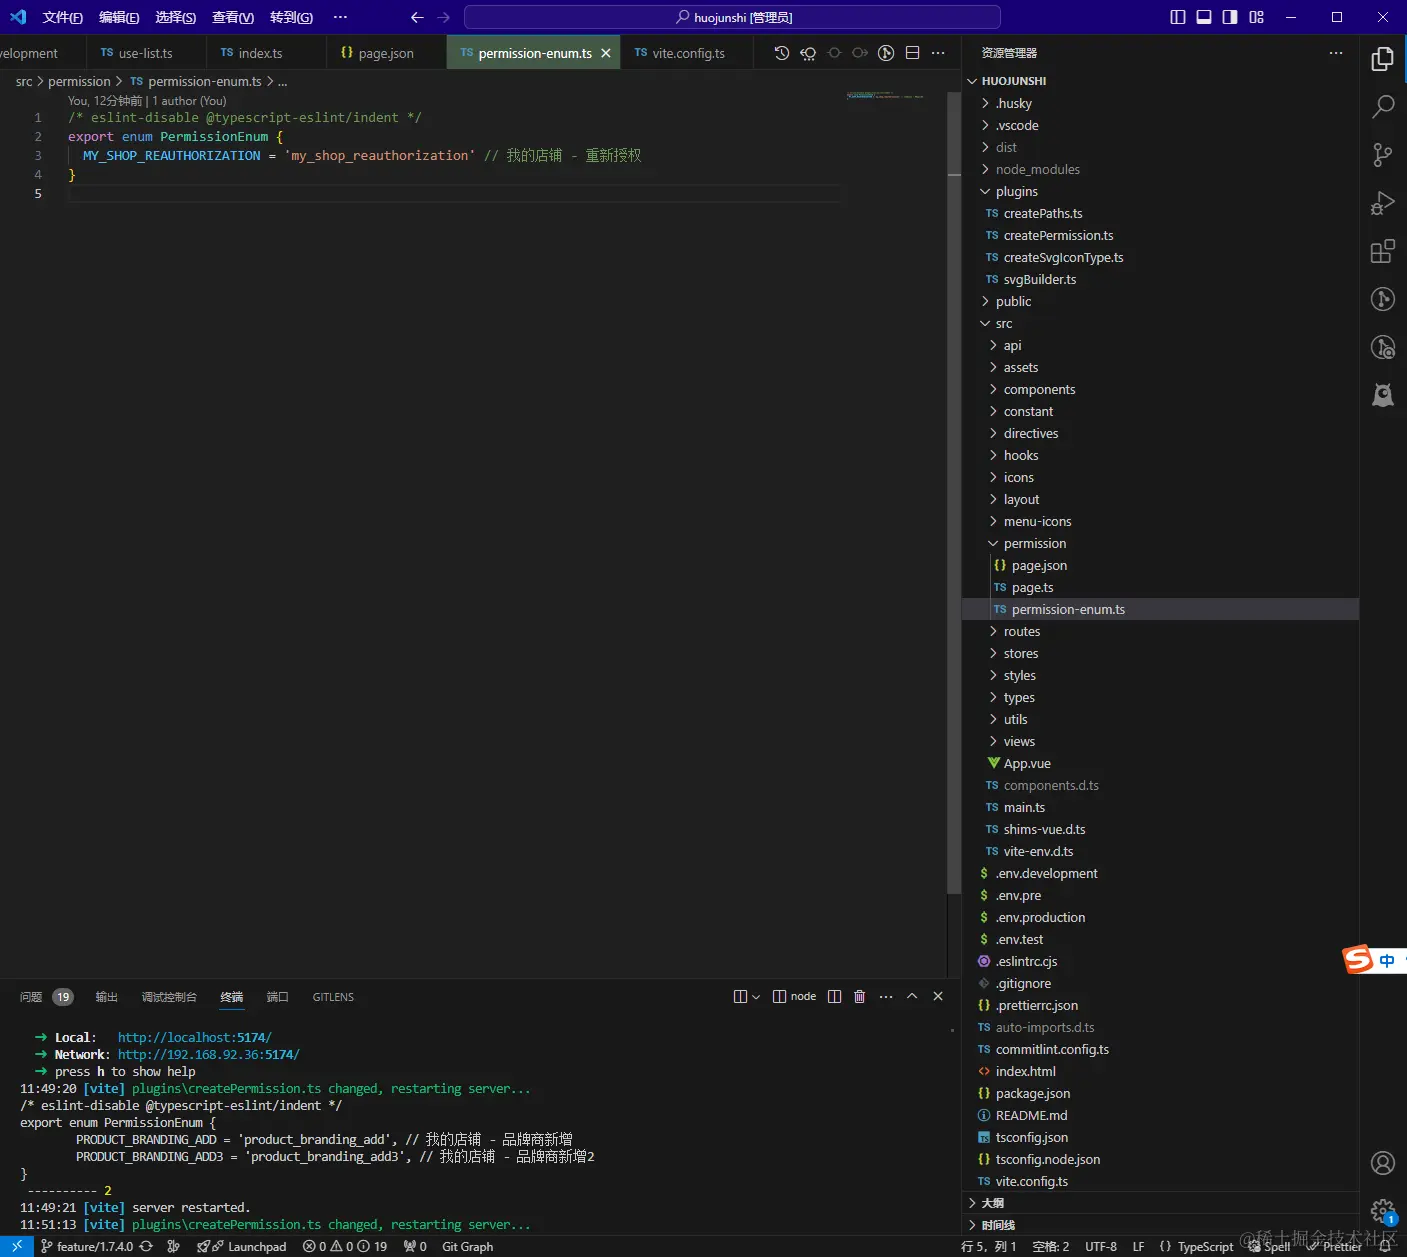Image resolution: width=1407 pixels, height=1257 pixels.
Task: Open the Source Control view
Action: click(x=1382, y=155)
